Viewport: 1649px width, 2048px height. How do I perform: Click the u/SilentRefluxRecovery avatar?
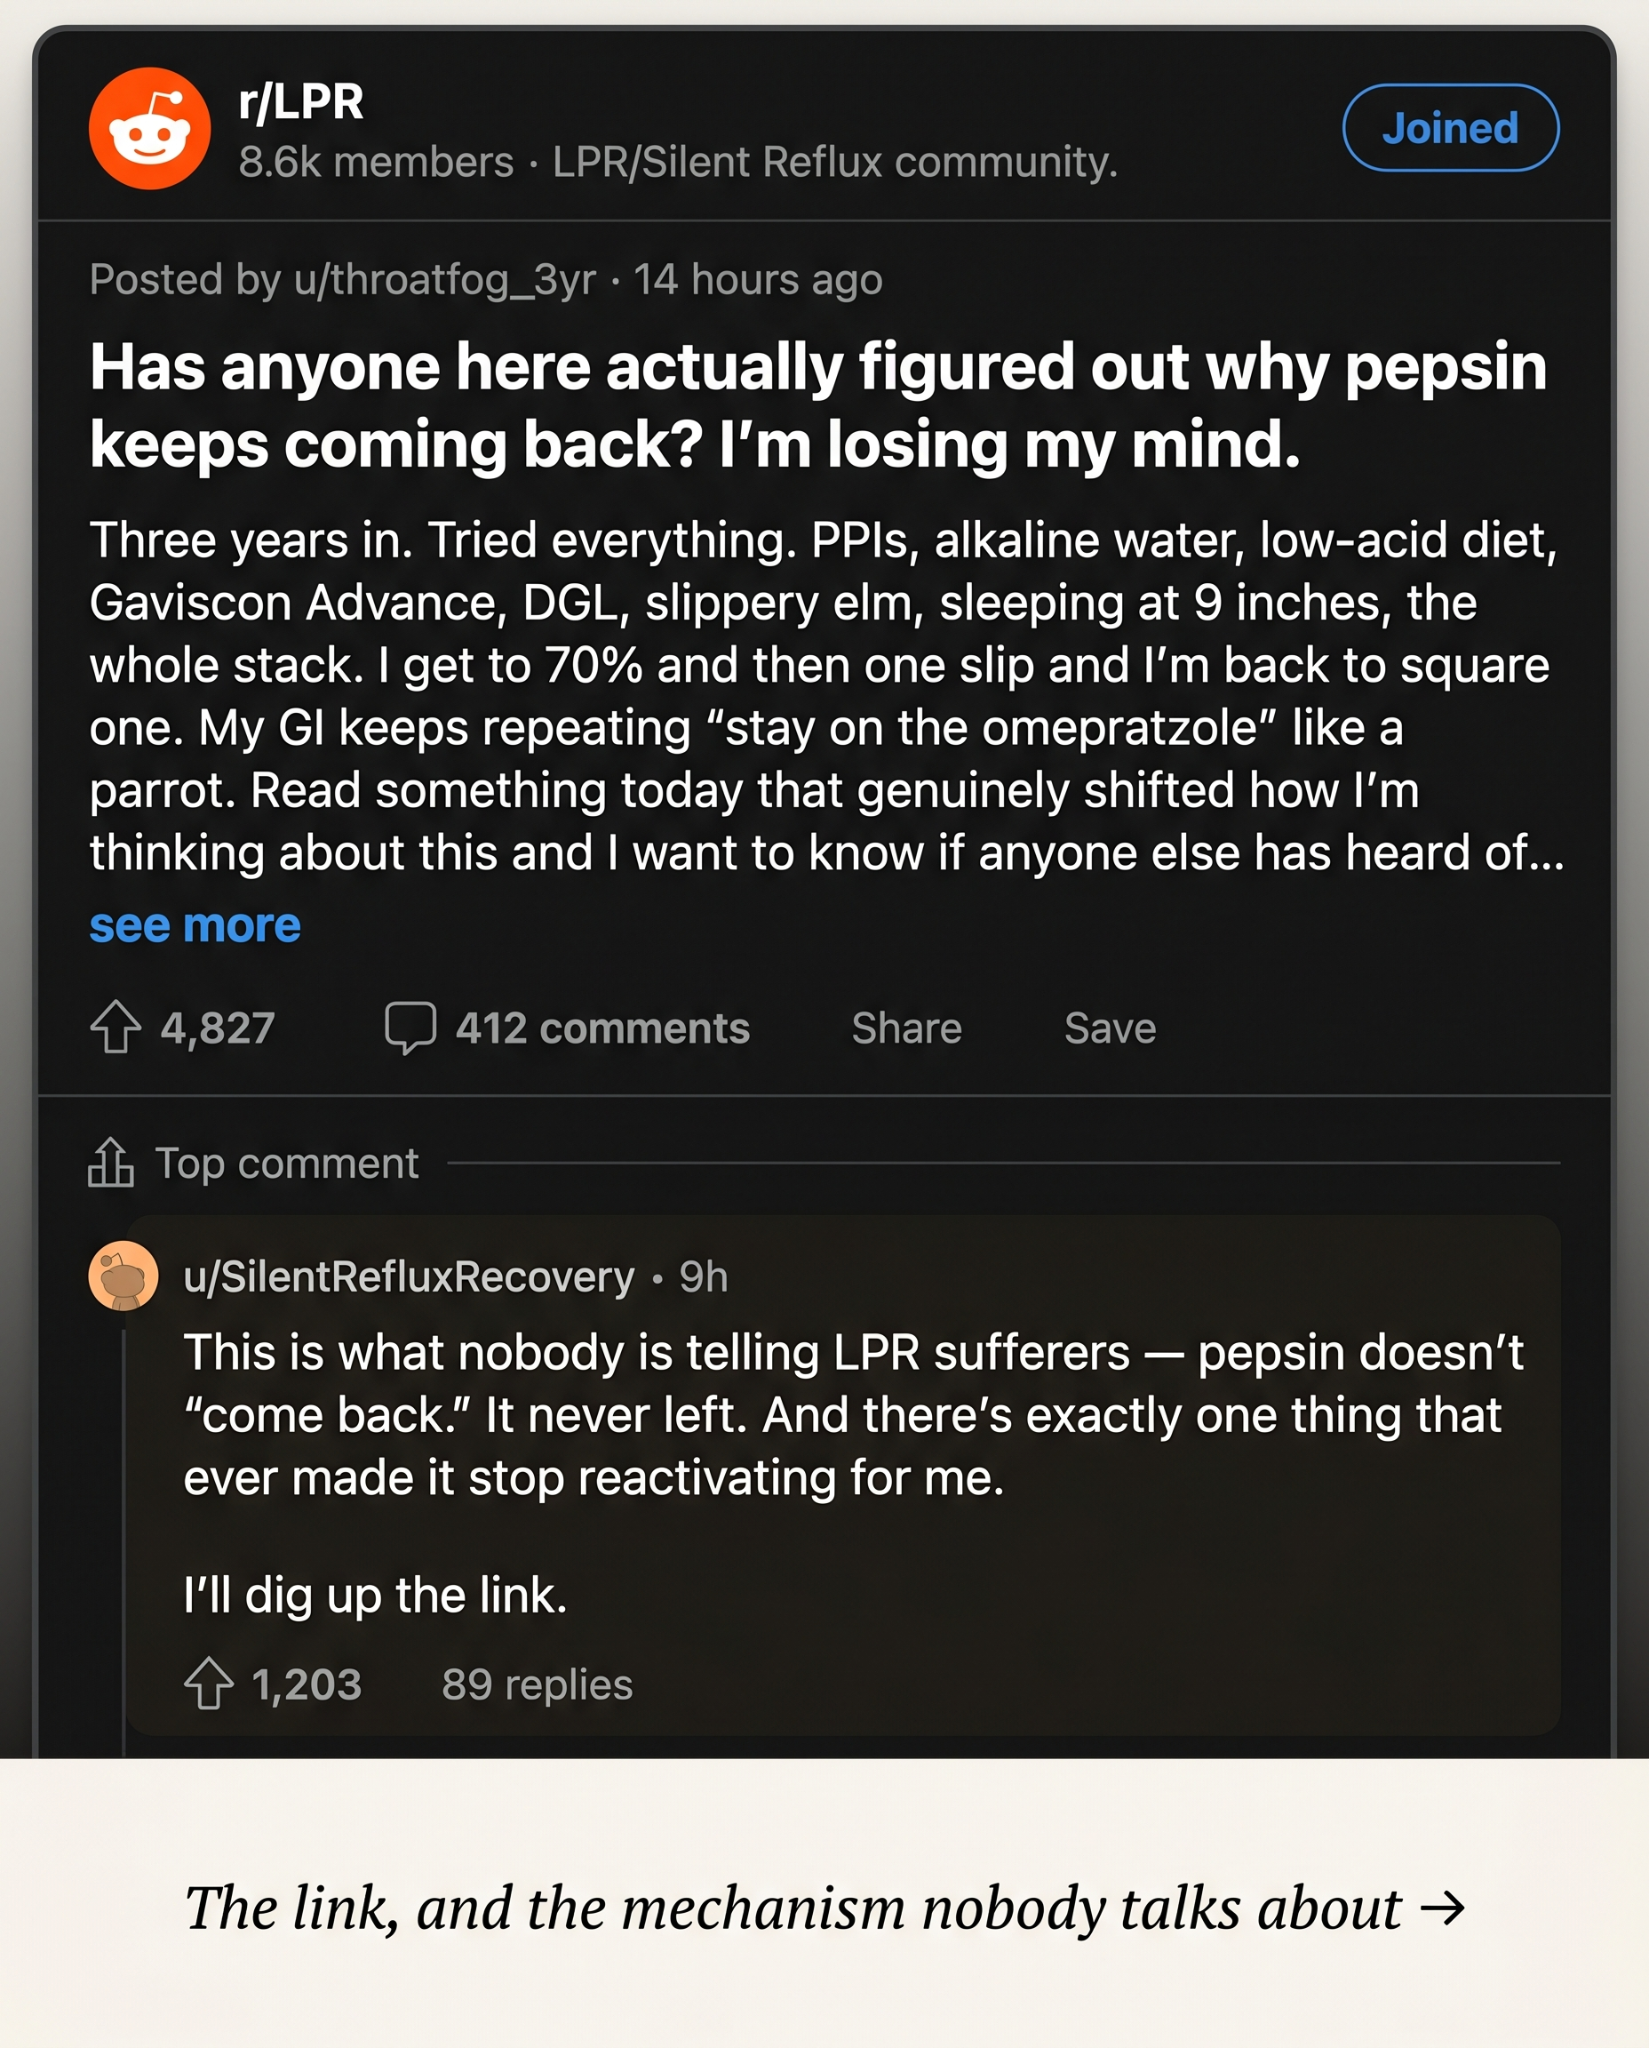pyautogui.click(x=124, y=1276)
